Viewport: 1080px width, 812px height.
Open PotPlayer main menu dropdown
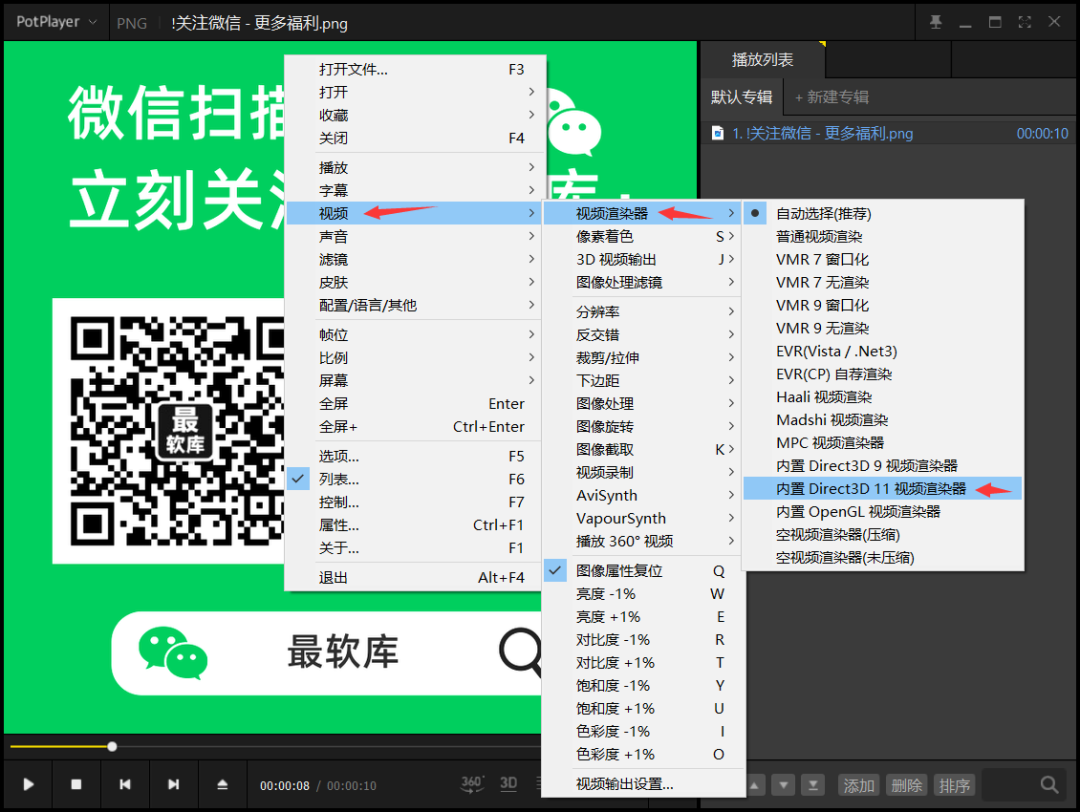coord(56,22)
